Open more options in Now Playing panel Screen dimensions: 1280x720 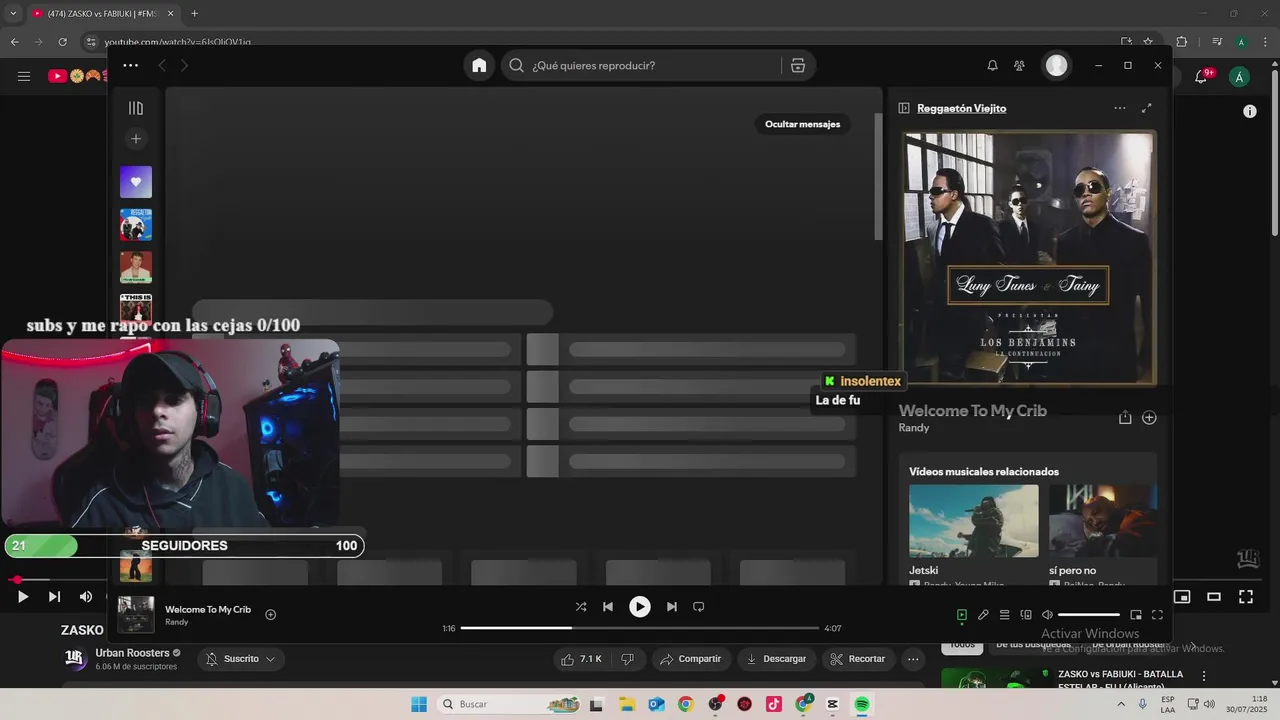(1120, 108)
